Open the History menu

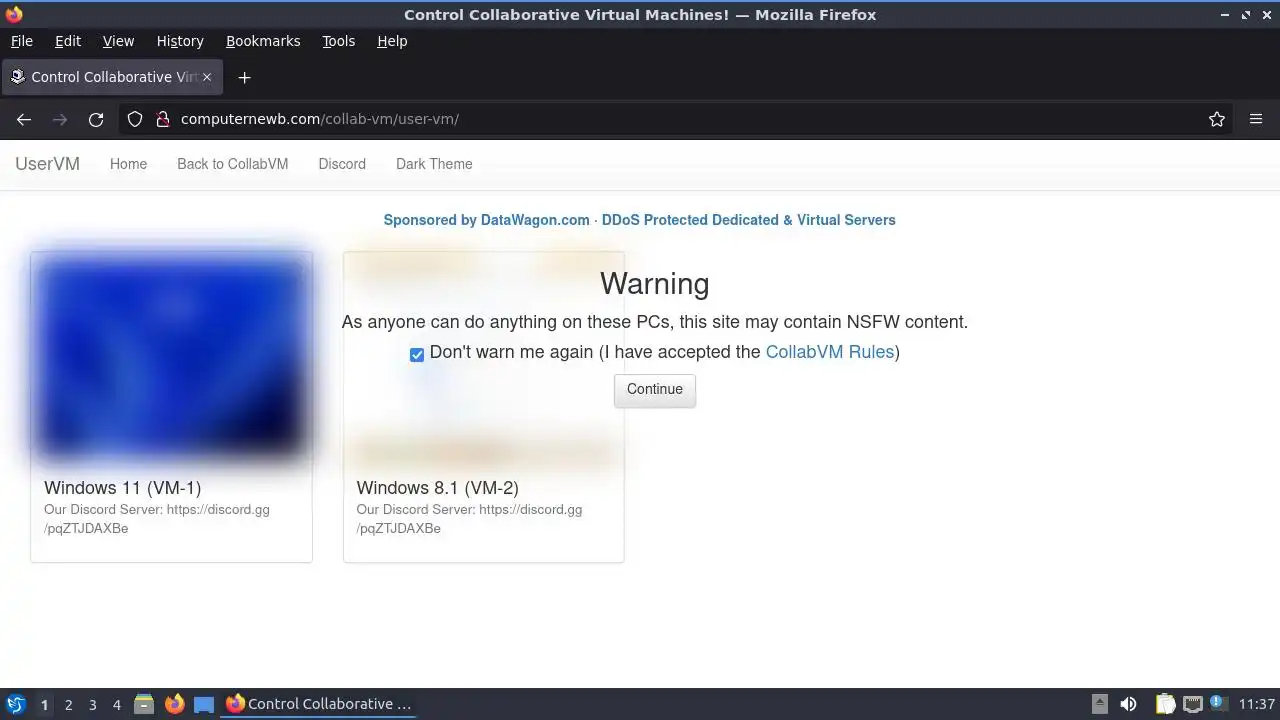point(180,41)
